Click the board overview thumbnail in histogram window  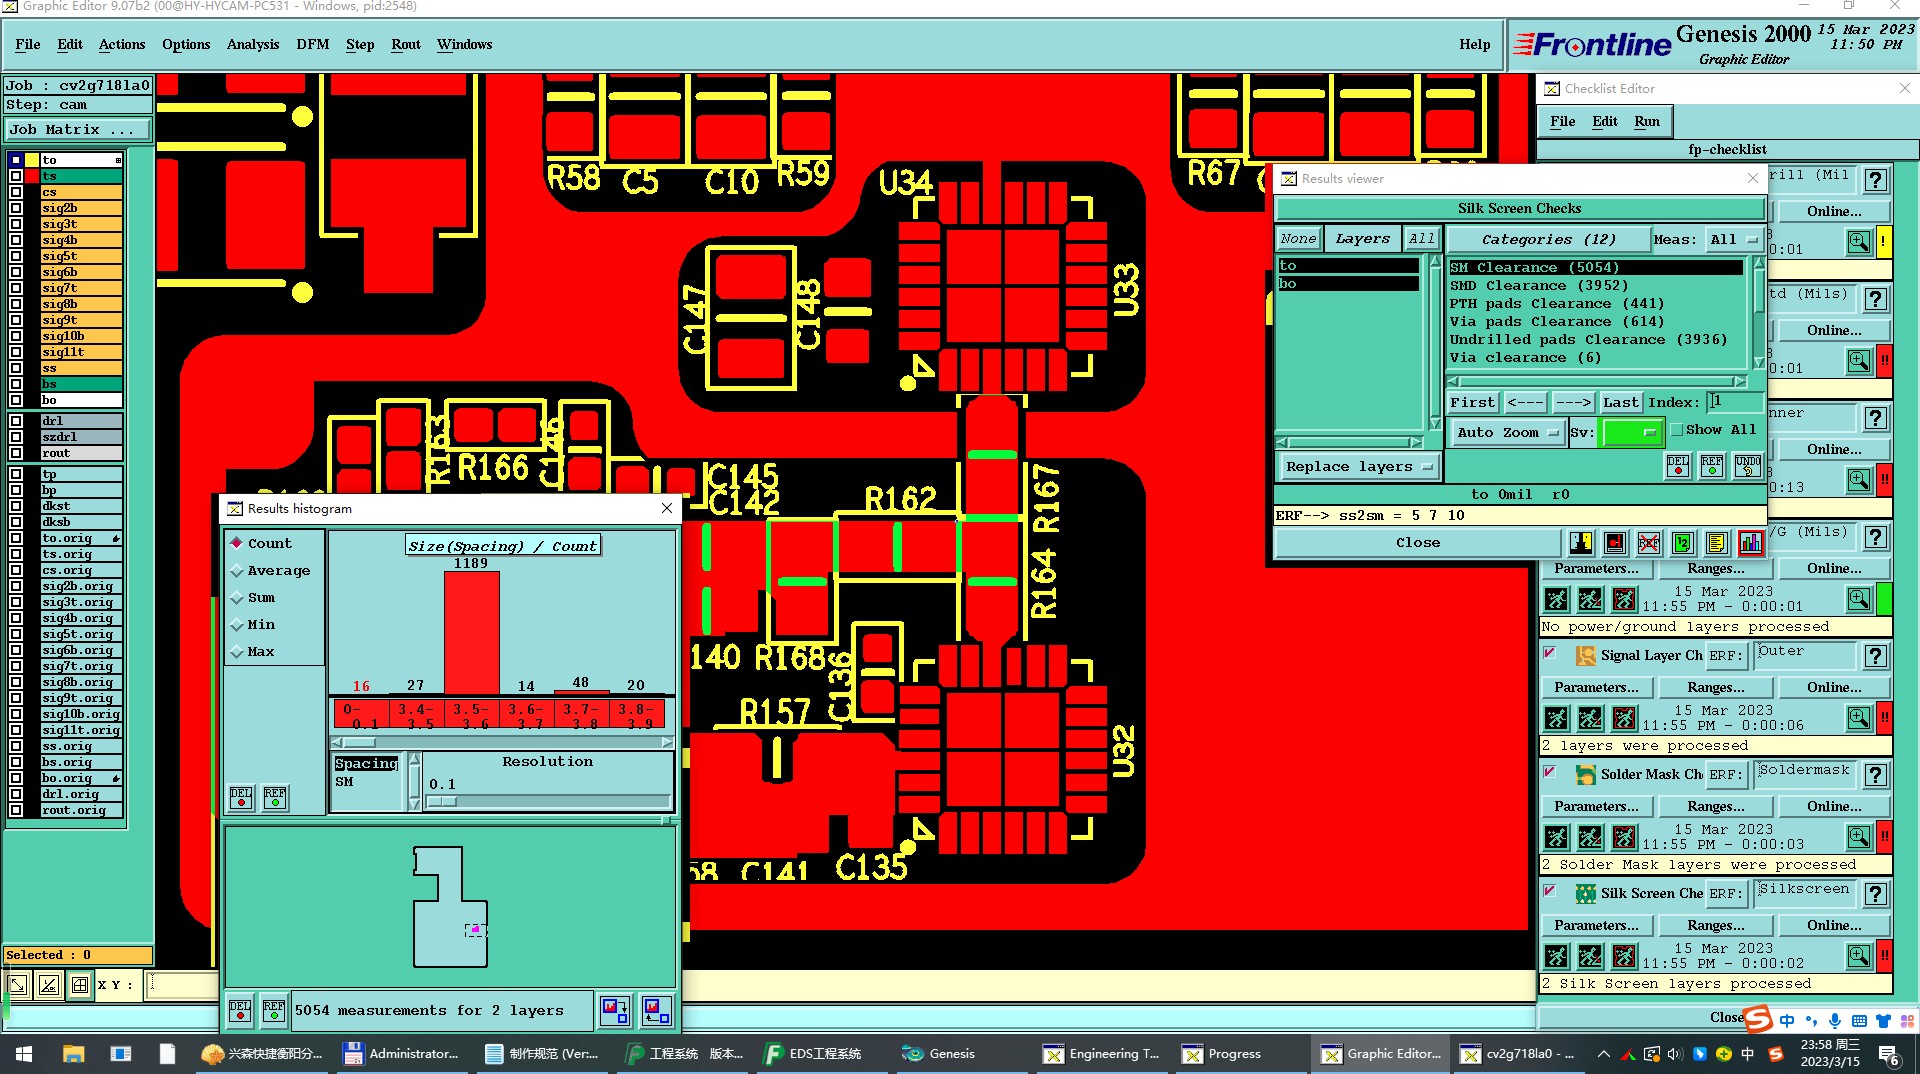pyautogui.click(x=450, y=906)
